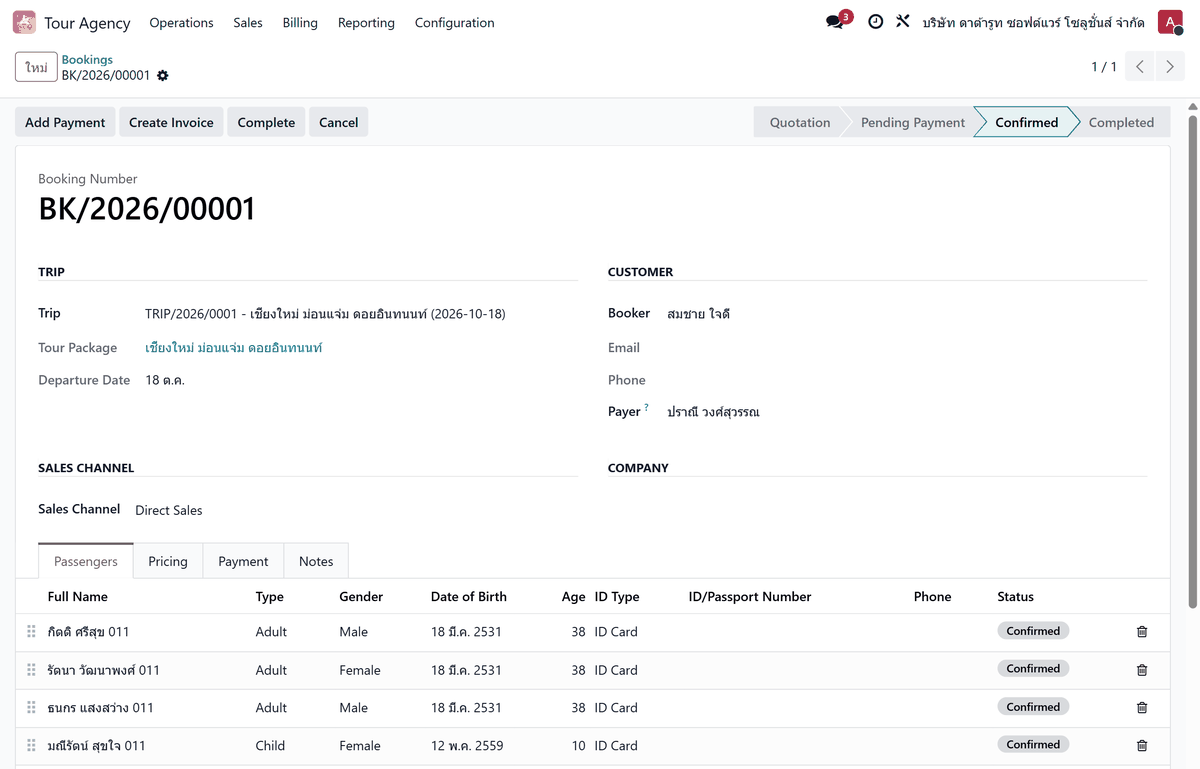The width and height of the screenshot is (1200, 769).
Task: Open the Reporting menu
Action: 366,22
